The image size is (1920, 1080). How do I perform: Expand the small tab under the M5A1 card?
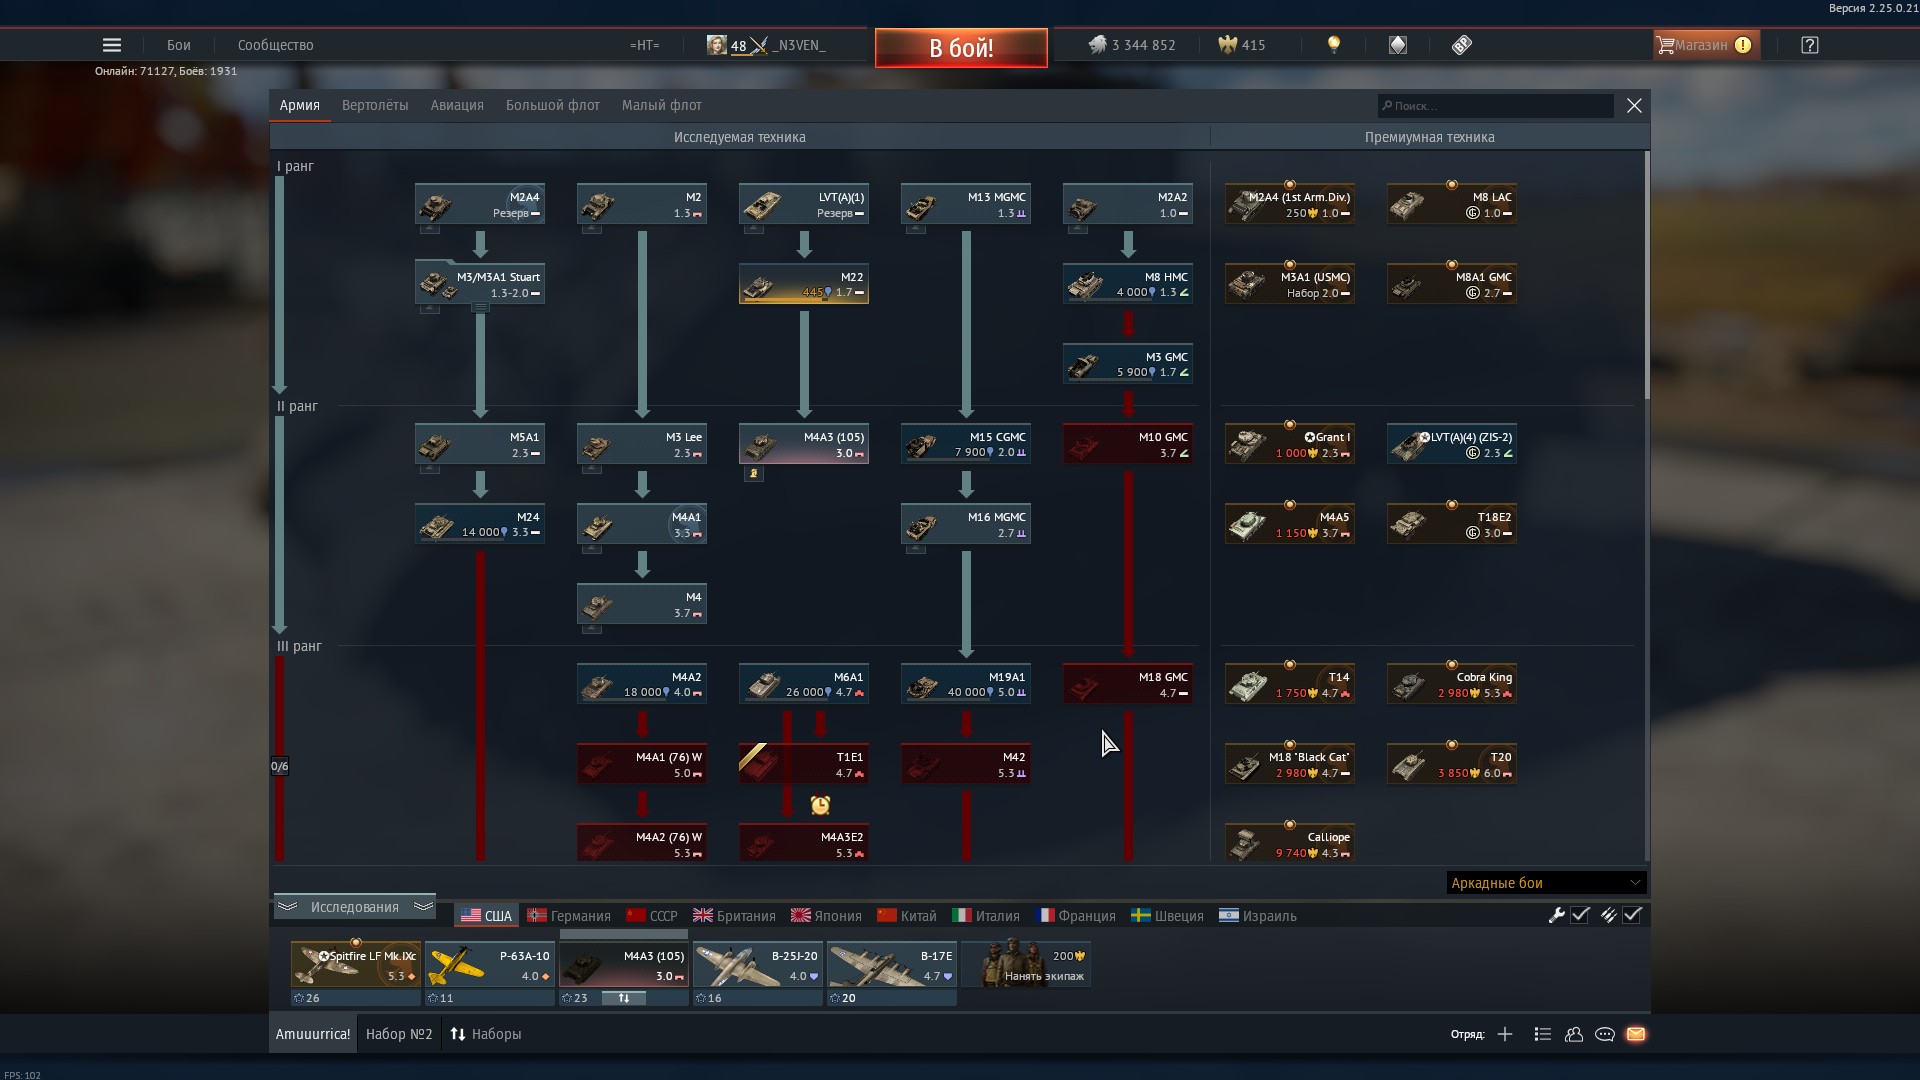[x=429, y=469]
